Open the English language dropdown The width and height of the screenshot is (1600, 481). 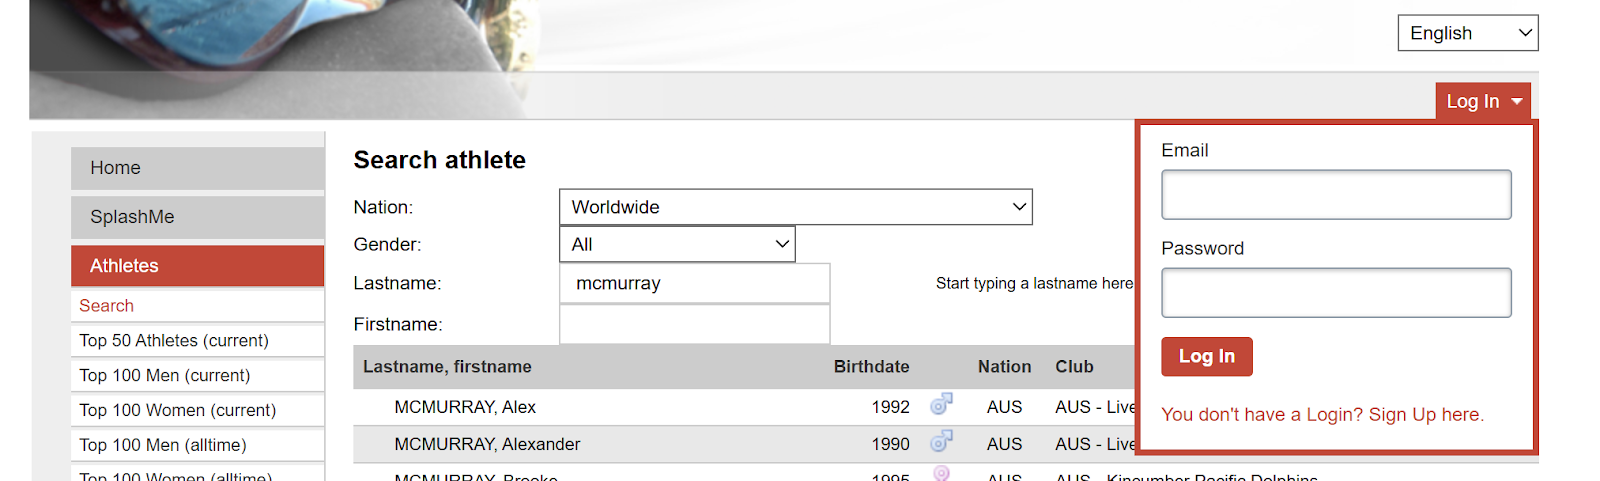click(1467, 33)
